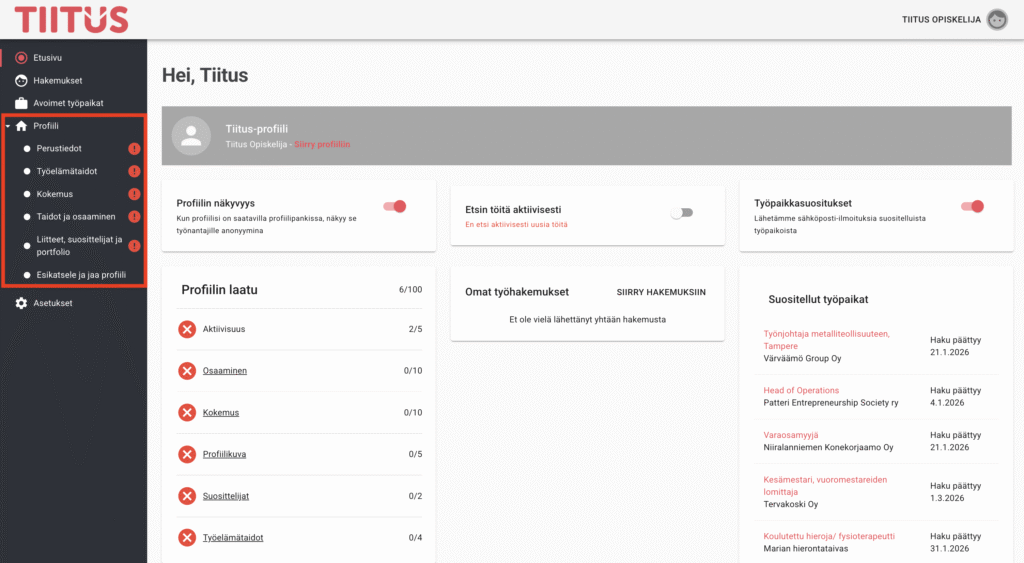
Task: Collapse the Profiili section arrow in sidebar
Action: point(8,126)
